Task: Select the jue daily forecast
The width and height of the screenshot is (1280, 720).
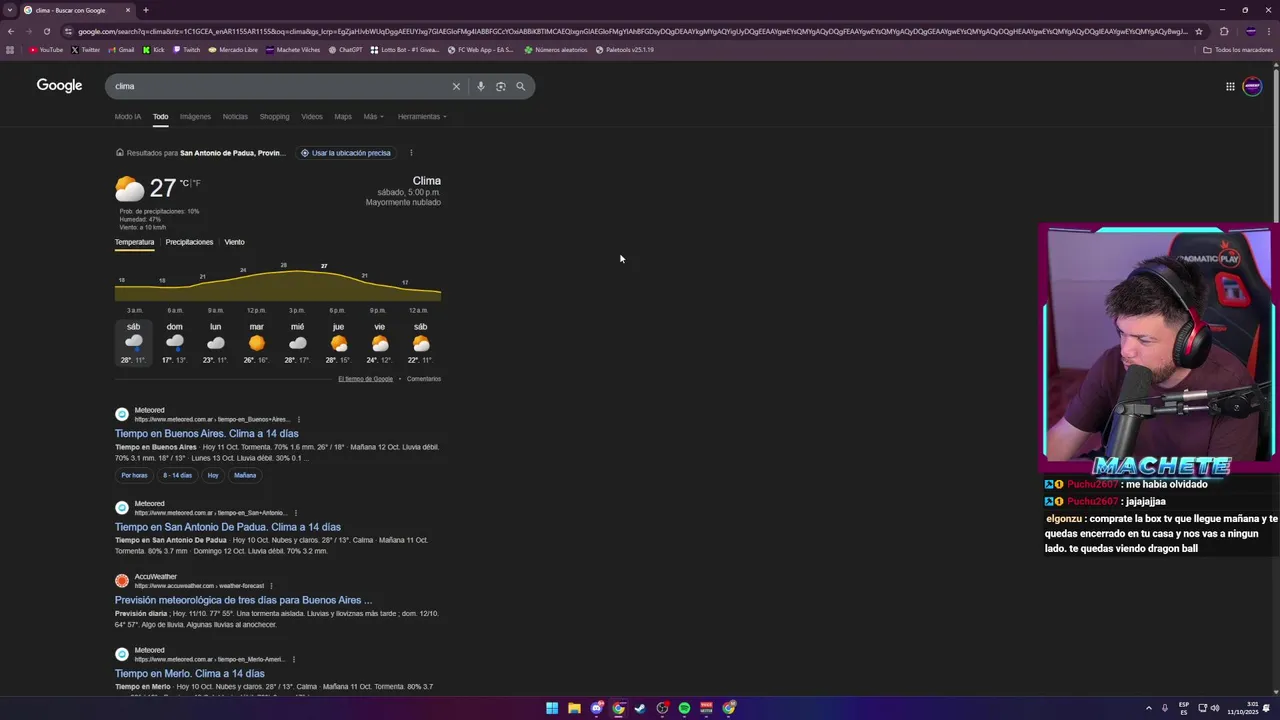Action: coord(338,343)
